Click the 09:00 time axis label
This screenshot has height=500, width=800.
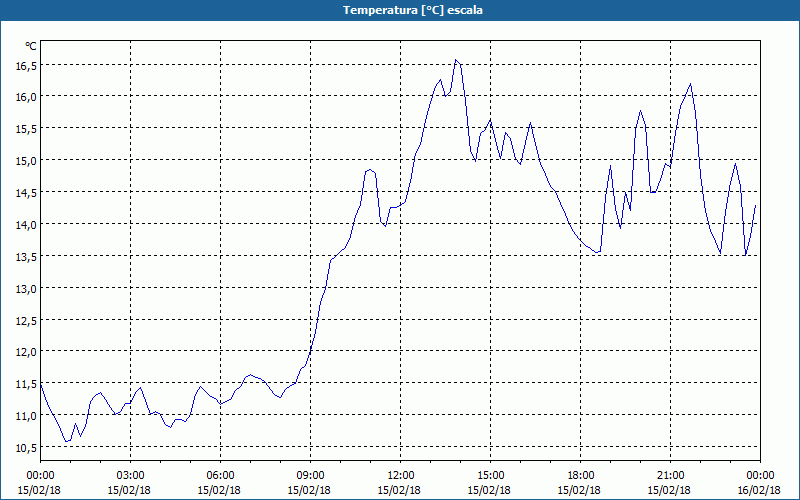(310, 475)
